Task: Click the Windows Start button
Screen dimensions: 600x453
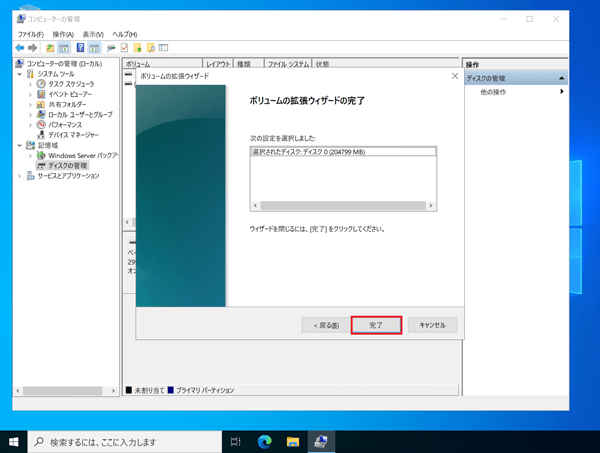Action: click(x=14, y=441)
